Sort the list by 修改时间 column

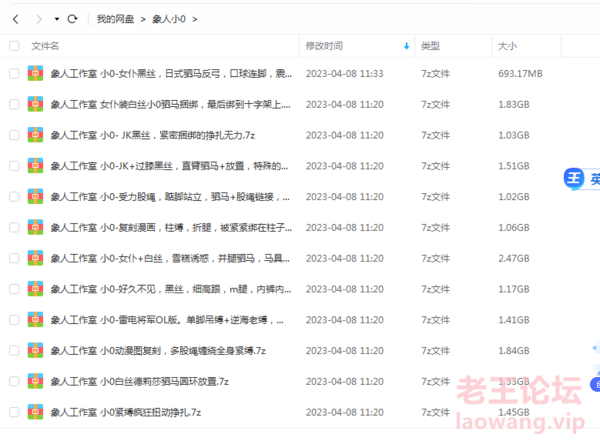pos(324,46)
